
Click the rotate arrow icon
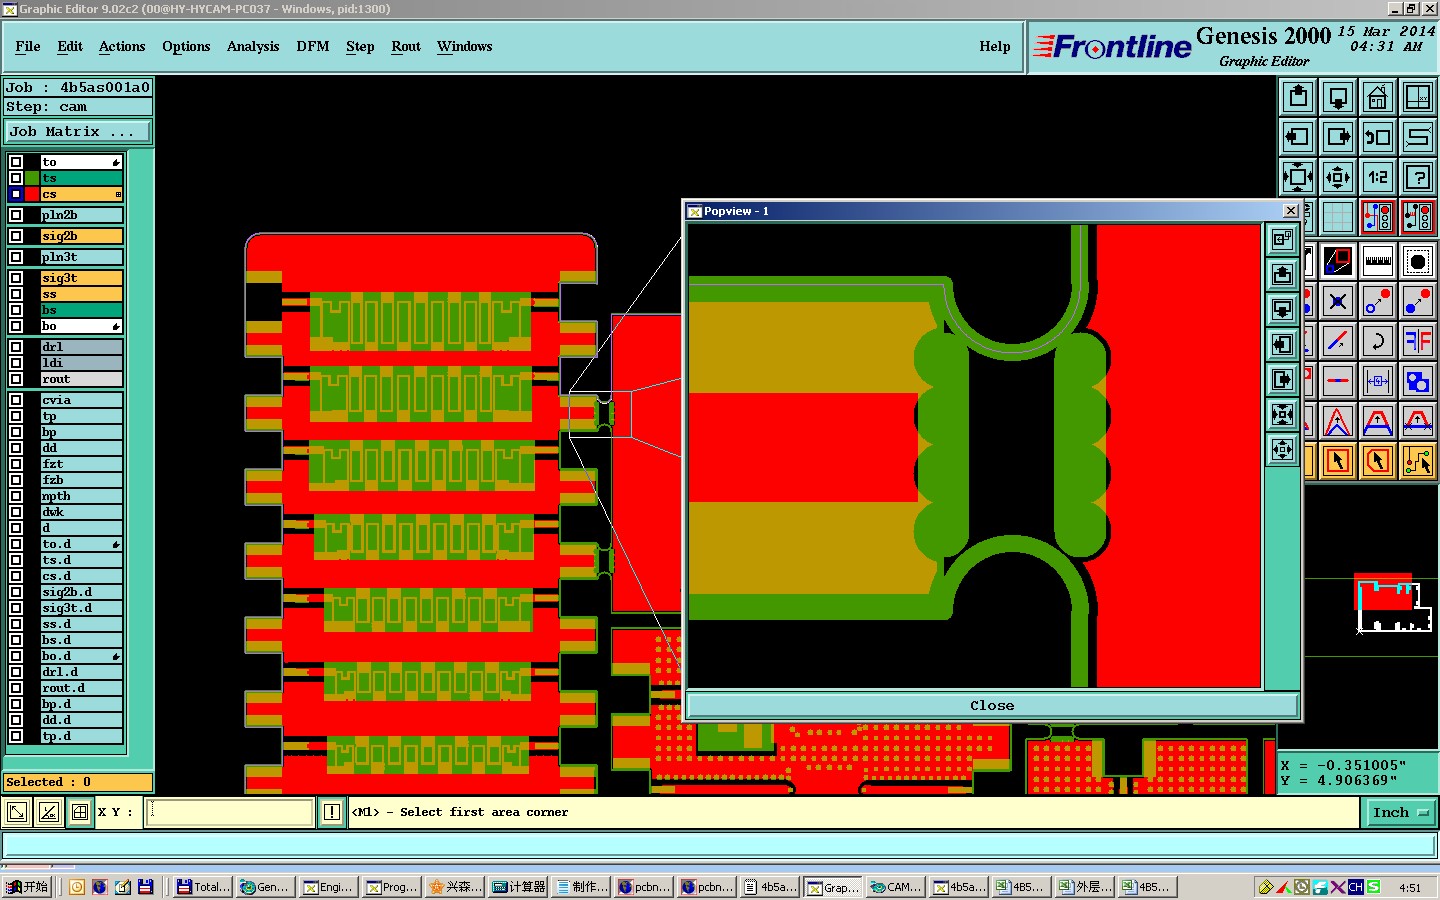point(1378,341)
